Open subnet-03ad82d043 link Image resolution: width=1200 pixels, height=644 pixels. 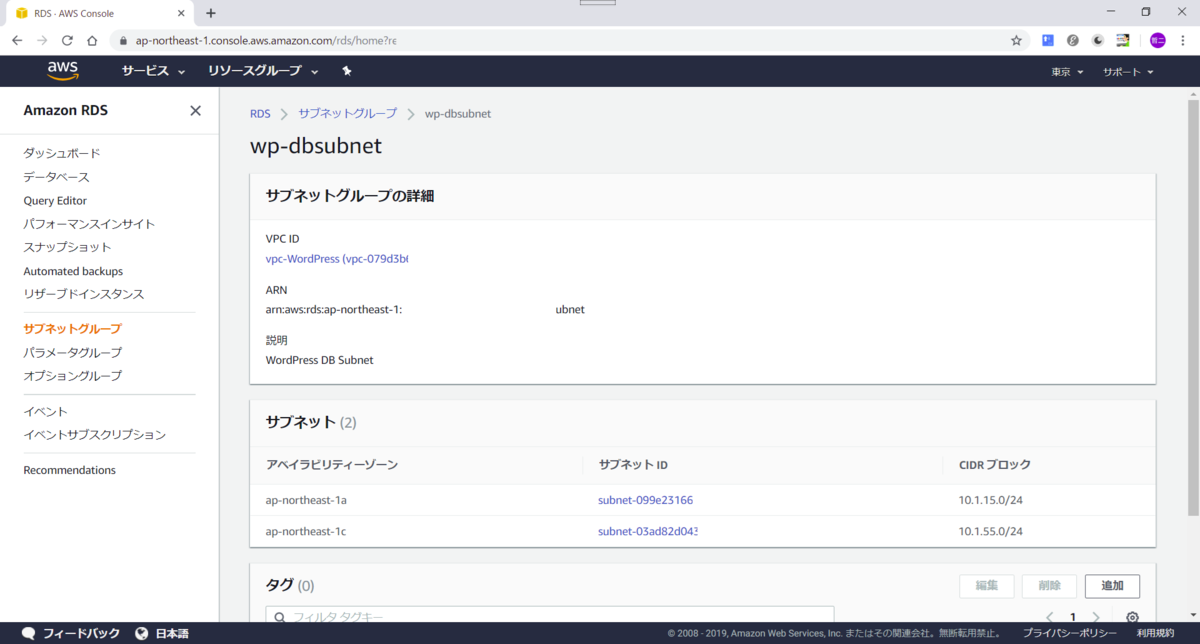(647, 531)
